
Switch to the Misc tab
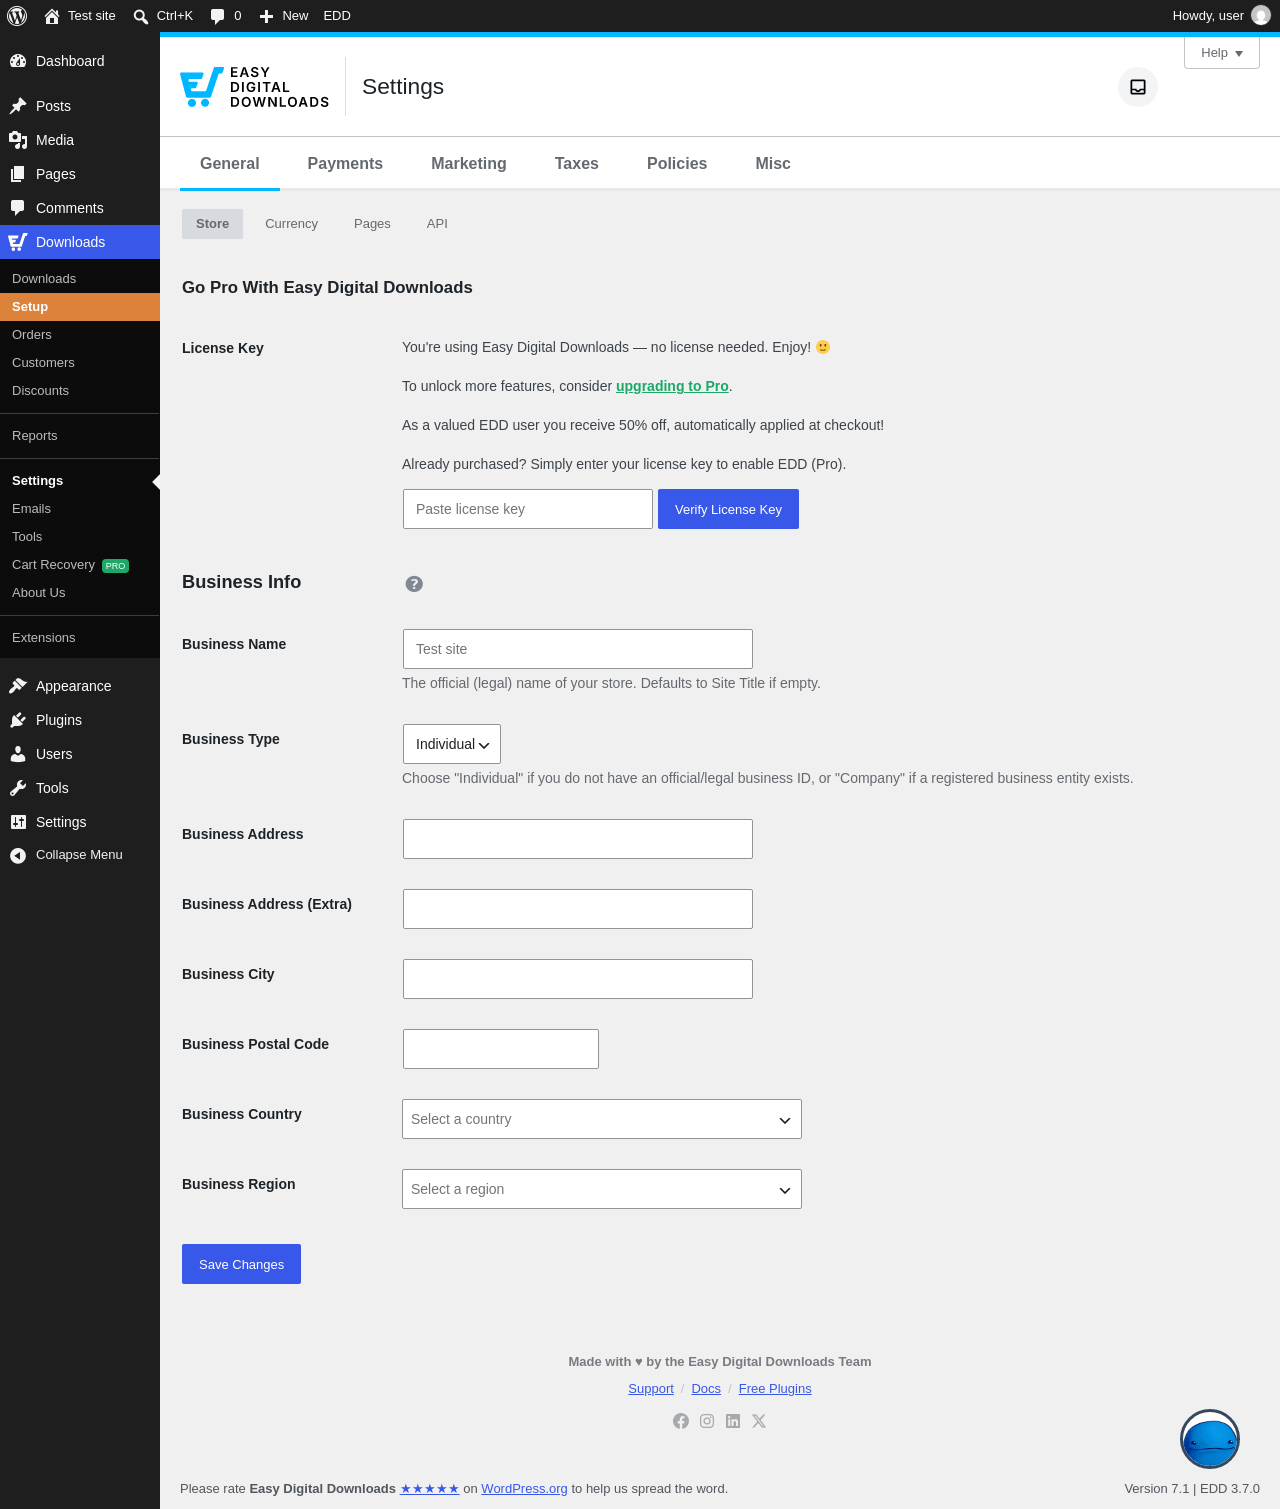[x=773, y=163]
